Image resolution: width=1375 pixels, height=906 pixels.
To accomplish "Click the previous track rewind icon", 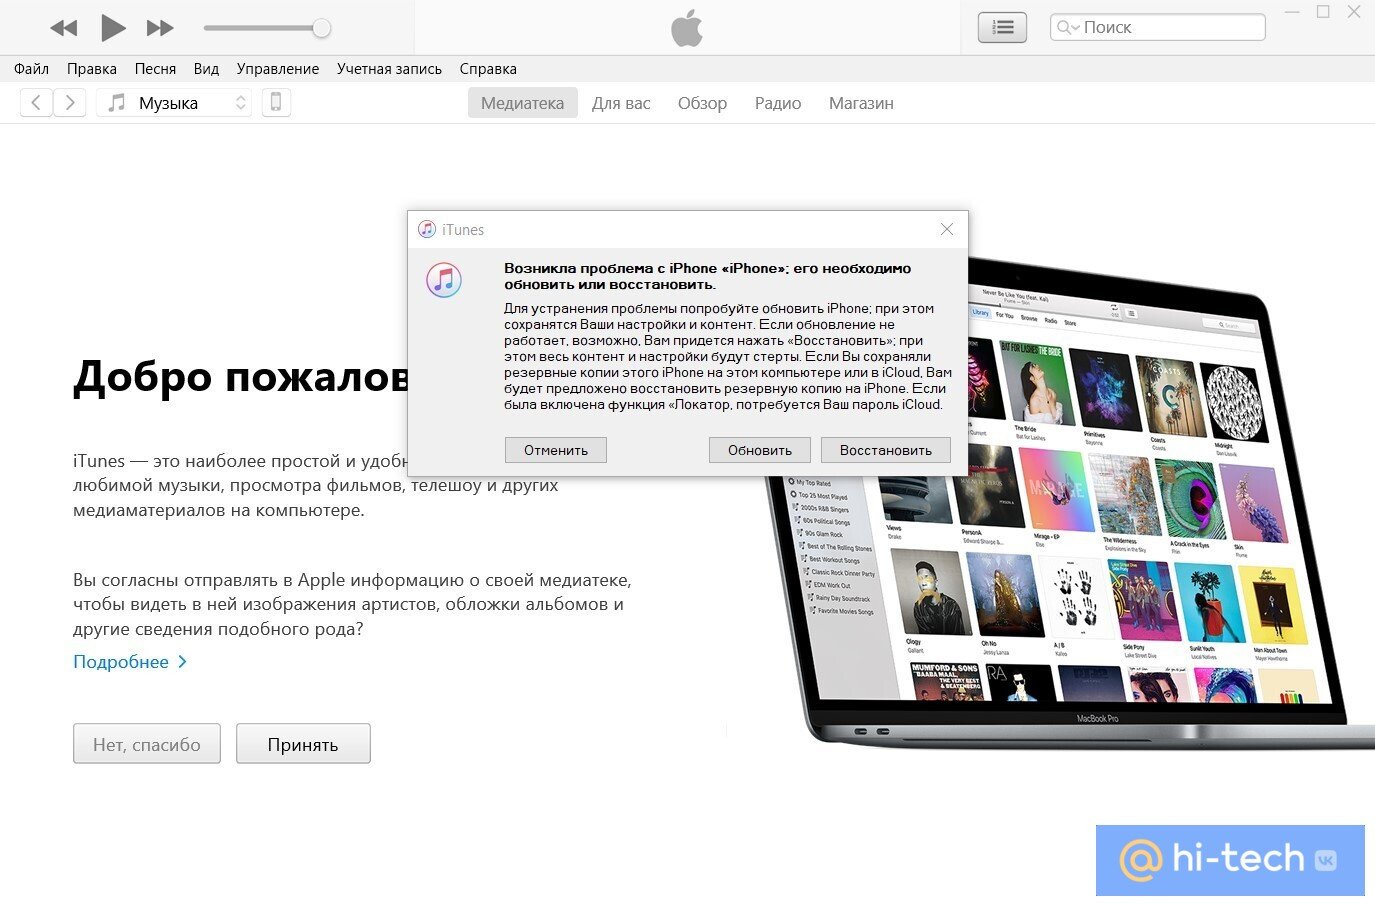I will coord(64,28).
